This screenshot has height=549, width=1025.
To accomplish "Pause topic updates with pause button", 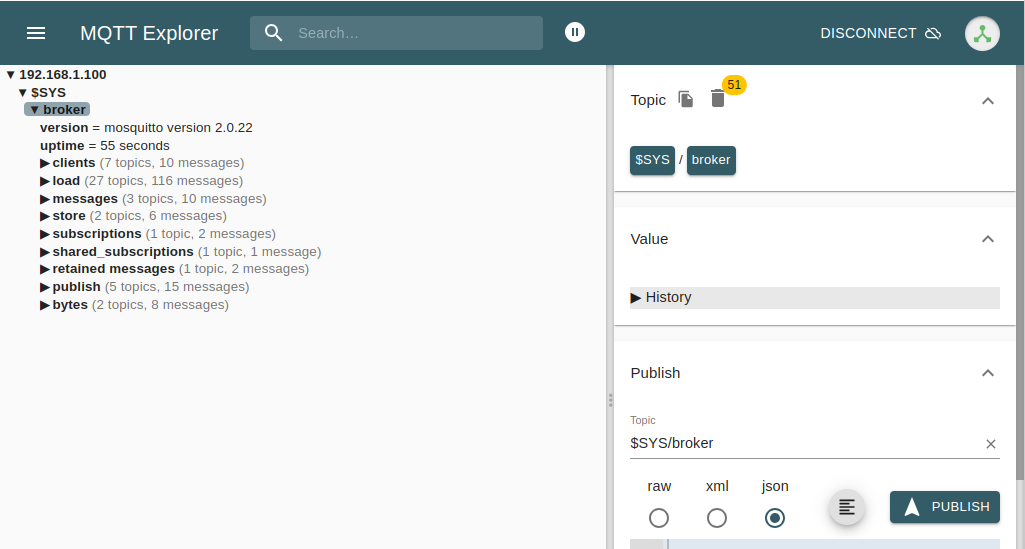I will [x=575, y=32].
